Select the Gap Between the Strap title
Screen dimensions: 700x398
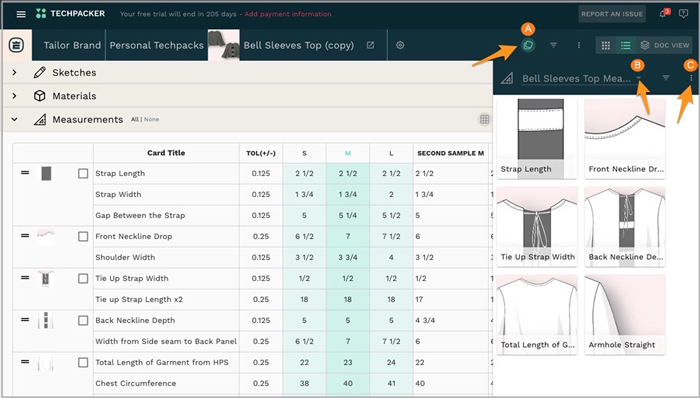(140, 215)
